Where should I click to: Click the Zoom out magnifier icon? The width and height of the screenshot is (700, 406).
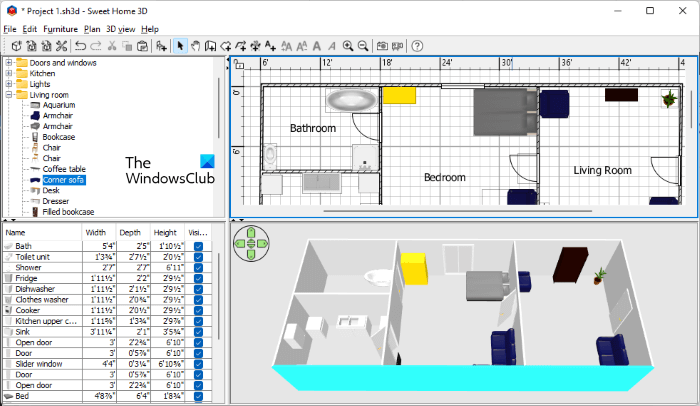coord(363,46)
